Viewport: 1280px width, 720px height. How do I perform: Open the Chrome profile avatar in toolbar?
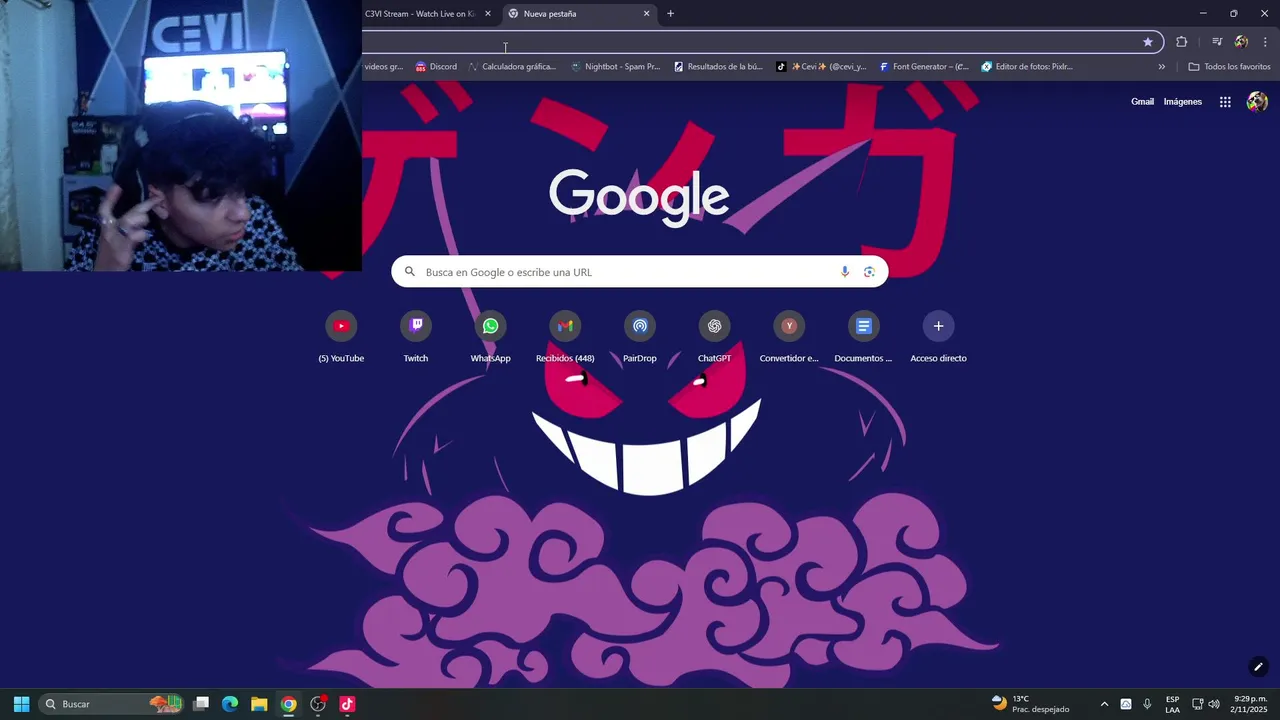tap(1241, 42)
